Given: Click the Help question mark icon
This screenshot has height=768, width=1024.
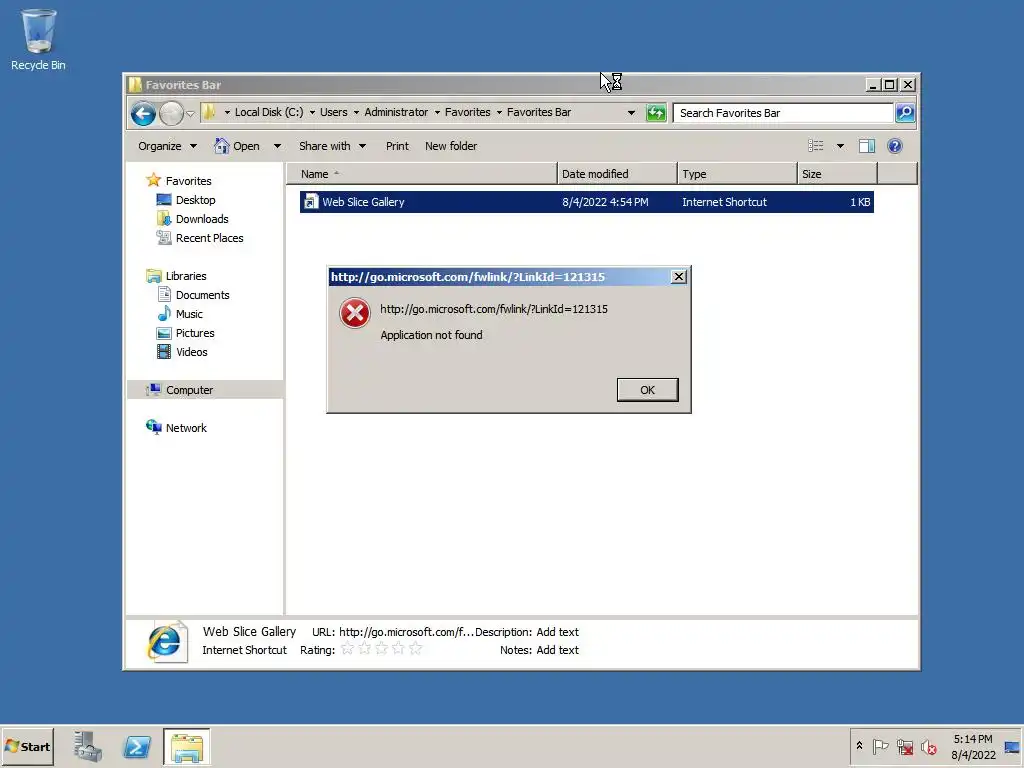Looking at the screenshot, I should 895,146.
